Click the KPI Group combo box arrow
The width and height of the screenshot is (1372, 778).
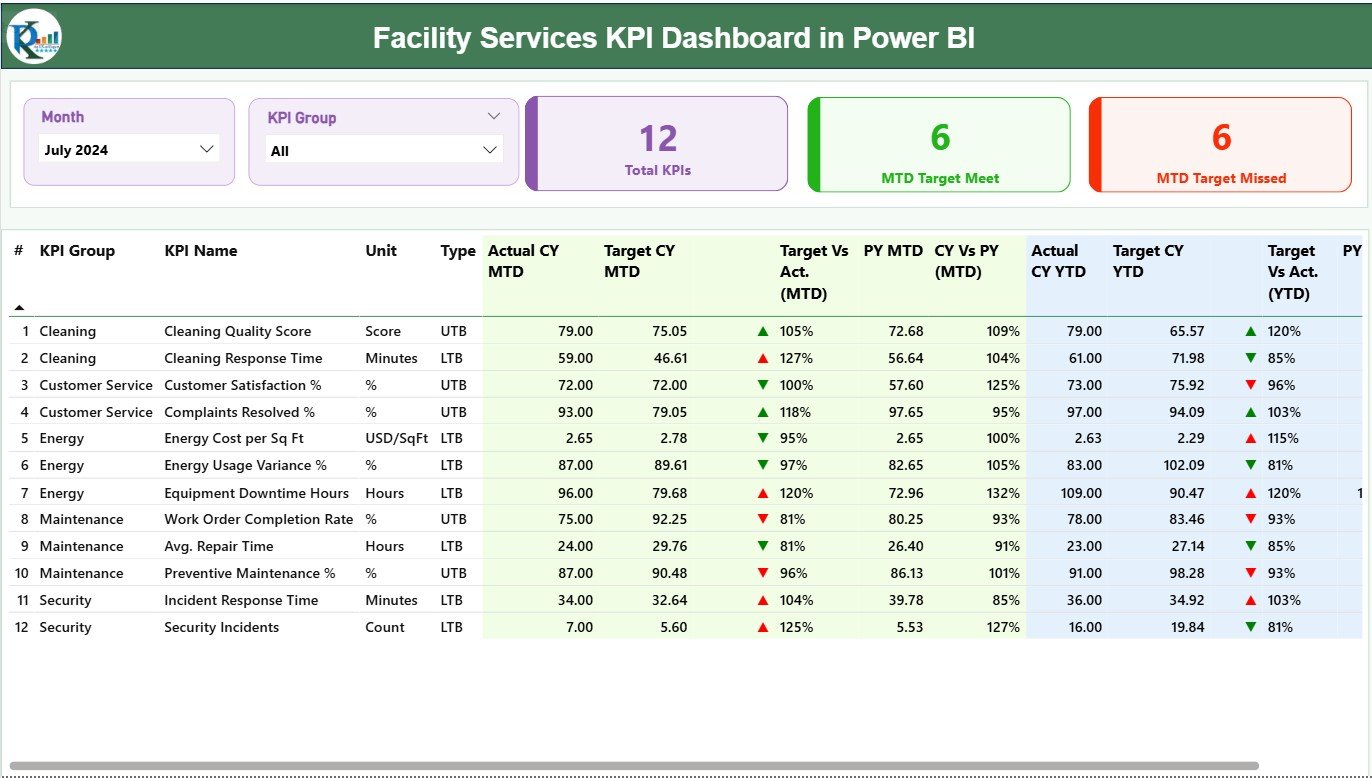click(x=489, y=148)
